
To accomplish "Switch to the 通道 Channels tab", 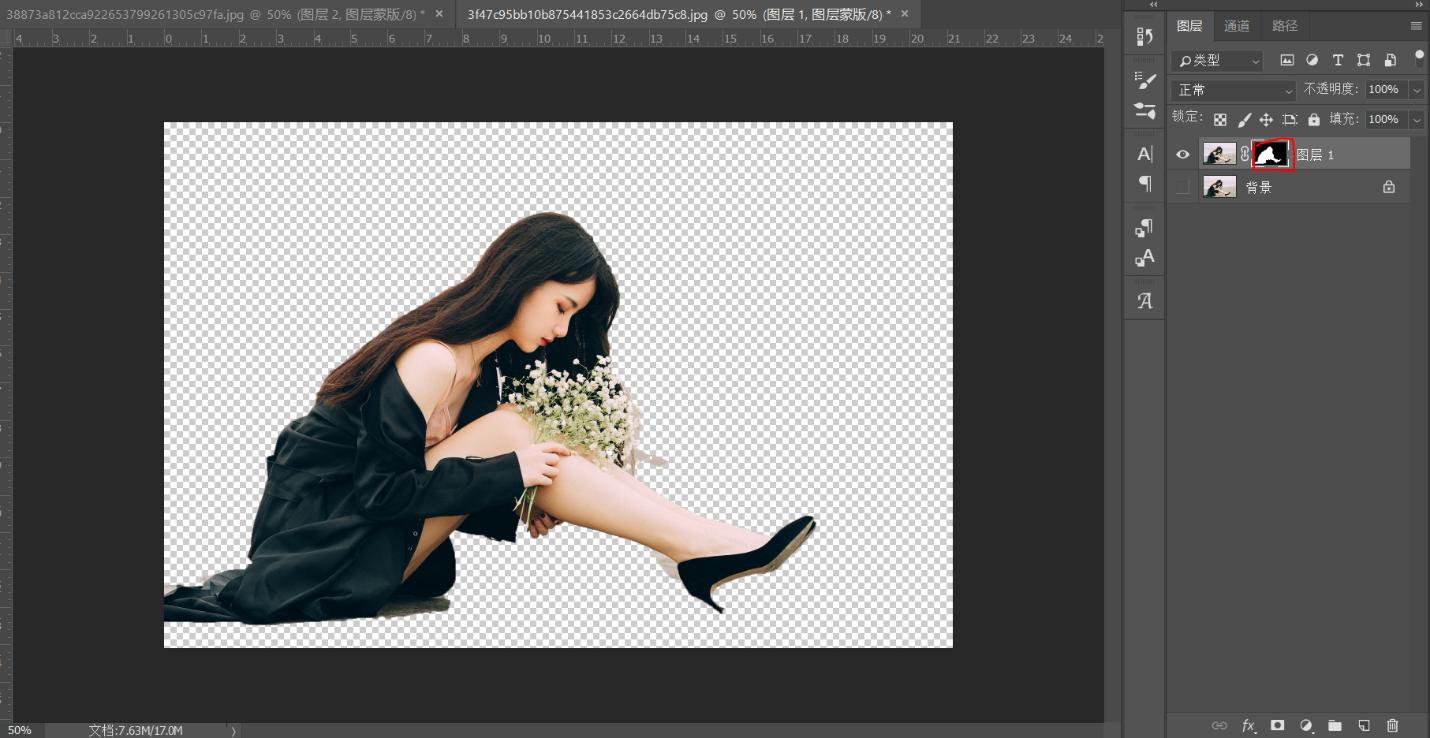I will tap(1237, 26).
